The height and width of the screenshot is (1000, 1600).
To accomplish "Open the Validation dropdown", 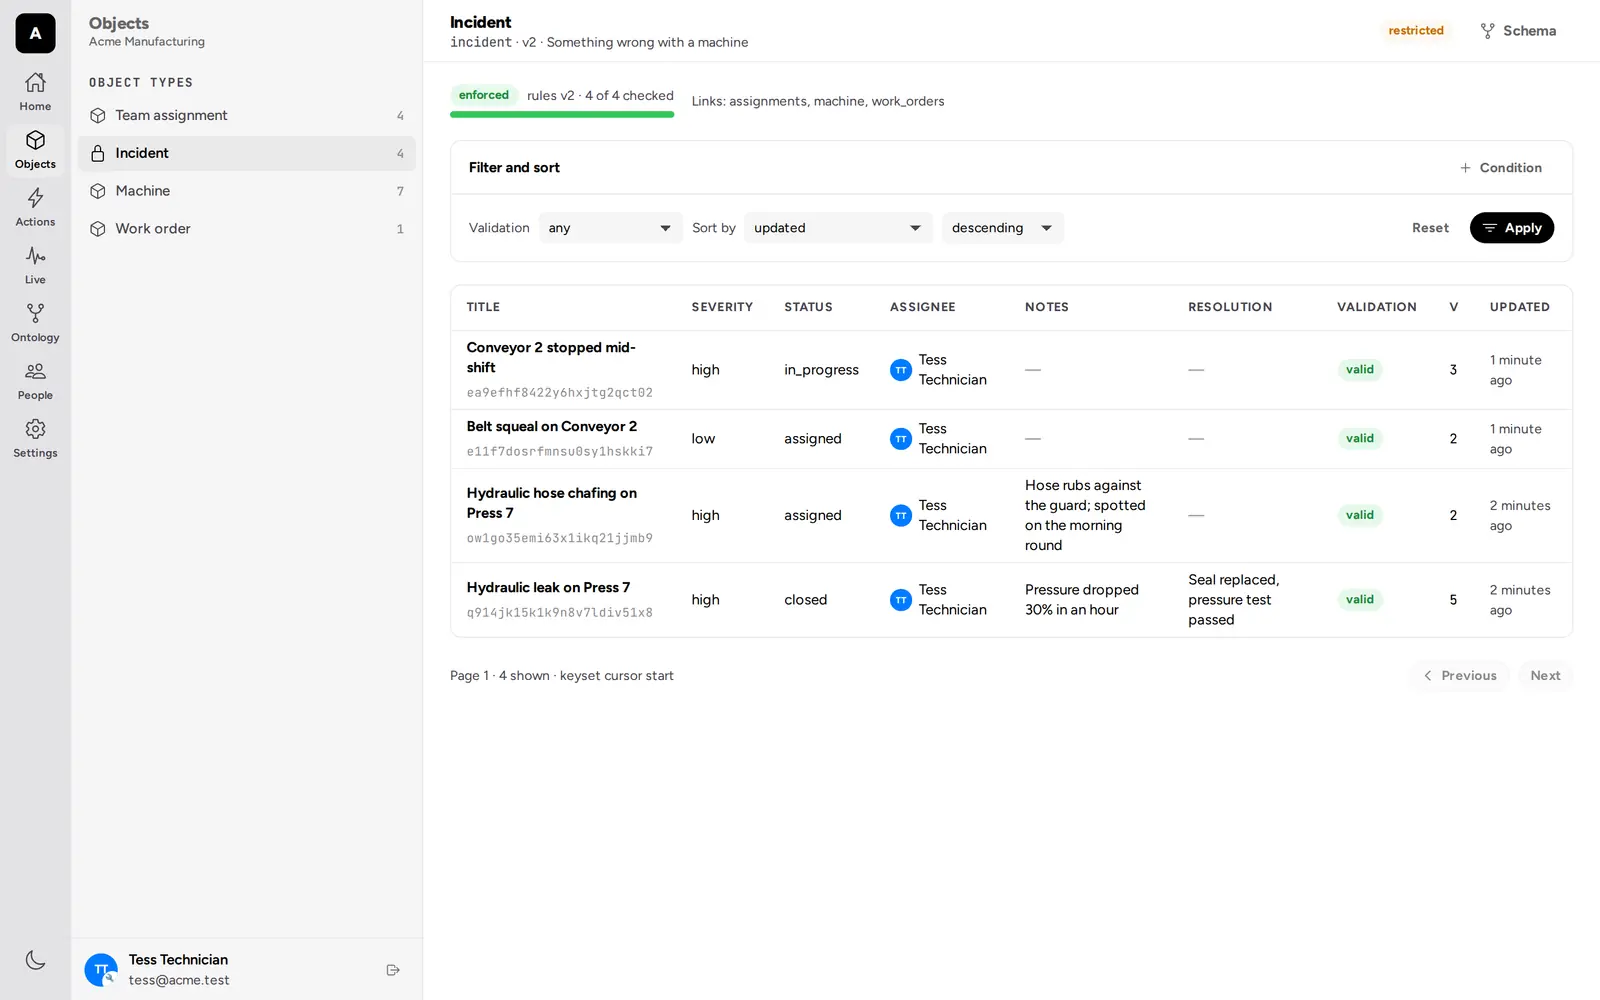I will [x=610, y=228].
